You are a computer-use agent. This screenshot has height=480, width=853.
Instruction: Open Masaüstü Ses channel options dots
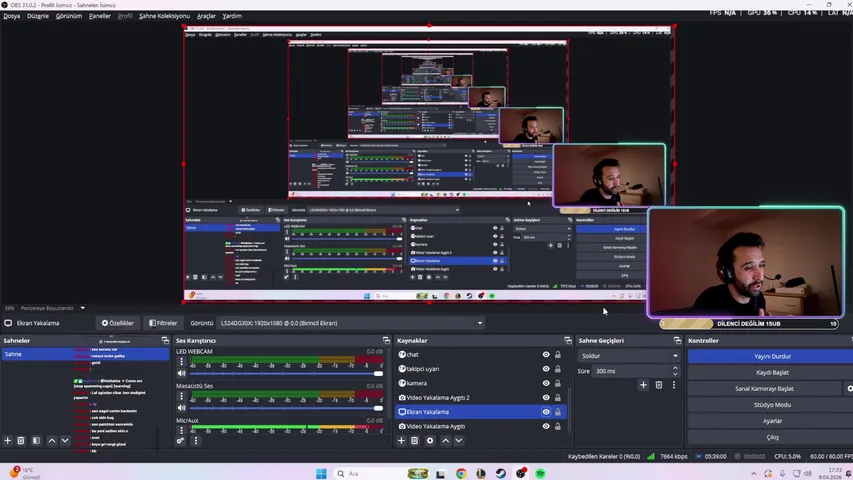click(x=181, y=396)
